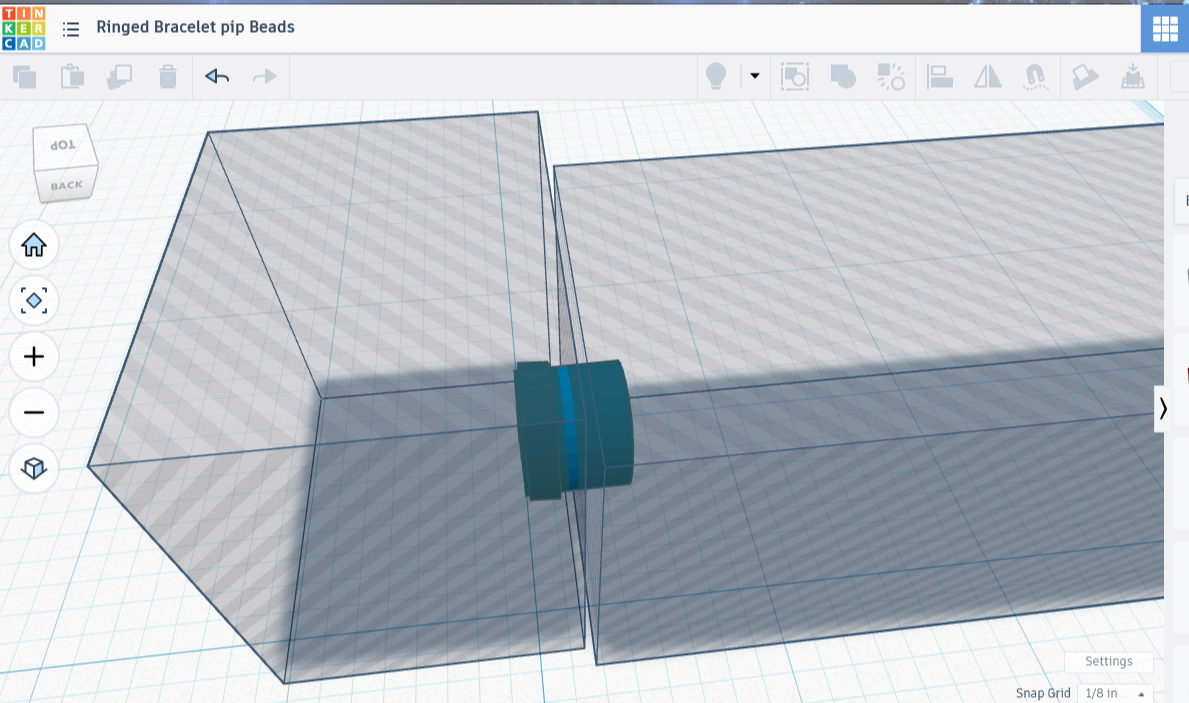Image resolution: width=1189 pixels, height=703 pixels.
Task: Switch to orthographic view cube icon
Action: [33, 468]
